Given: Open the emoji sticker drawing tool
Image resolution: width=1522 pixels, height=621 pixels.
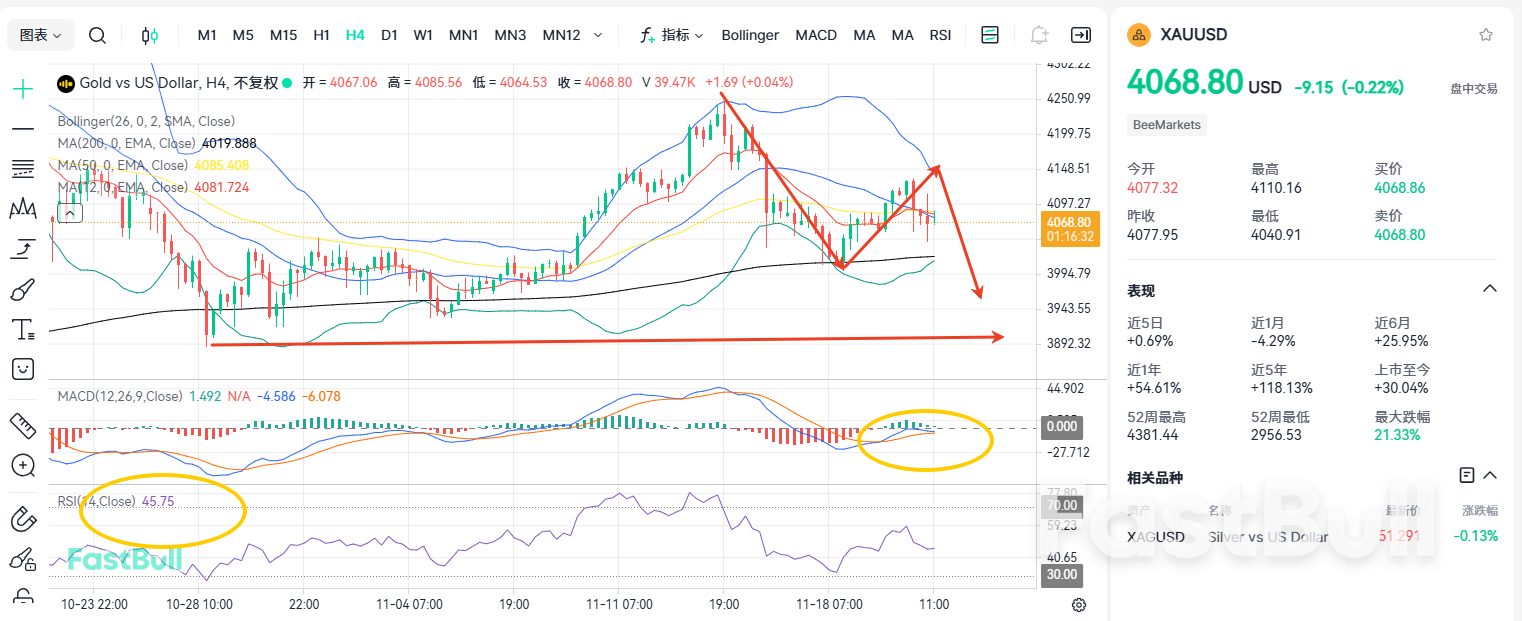Looking at the screenshot, I should click(x=22, y=368).
